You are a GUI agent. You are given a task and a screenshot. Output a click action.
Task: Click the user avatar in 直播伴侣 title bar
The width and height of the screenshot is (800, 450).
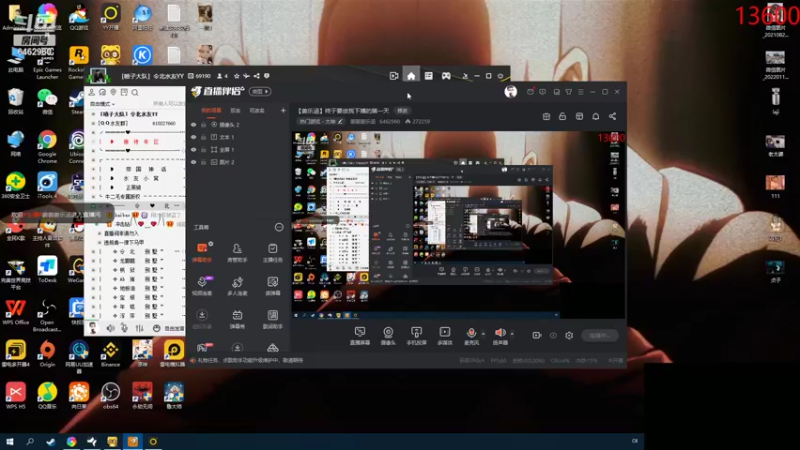(x=511, y=91)
